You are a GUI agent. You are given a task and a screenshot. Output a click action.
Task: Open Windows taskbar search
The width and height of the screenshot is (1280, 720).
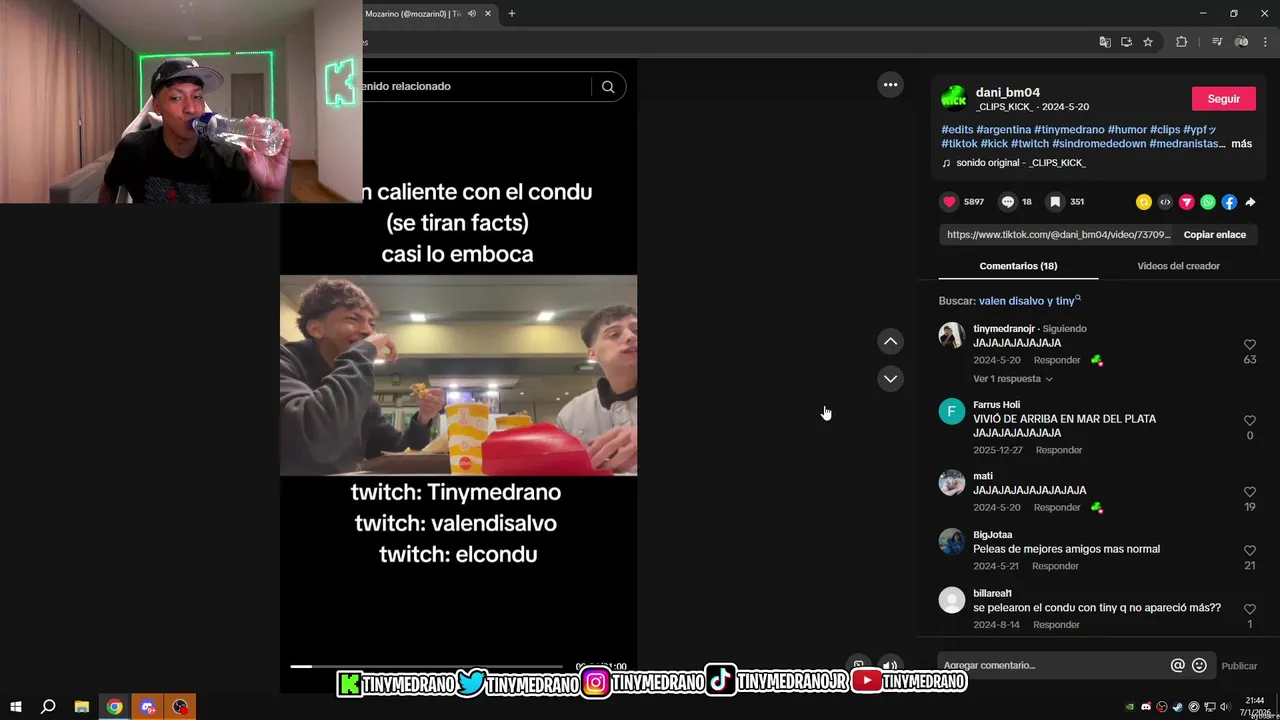[x=48, y=707]
